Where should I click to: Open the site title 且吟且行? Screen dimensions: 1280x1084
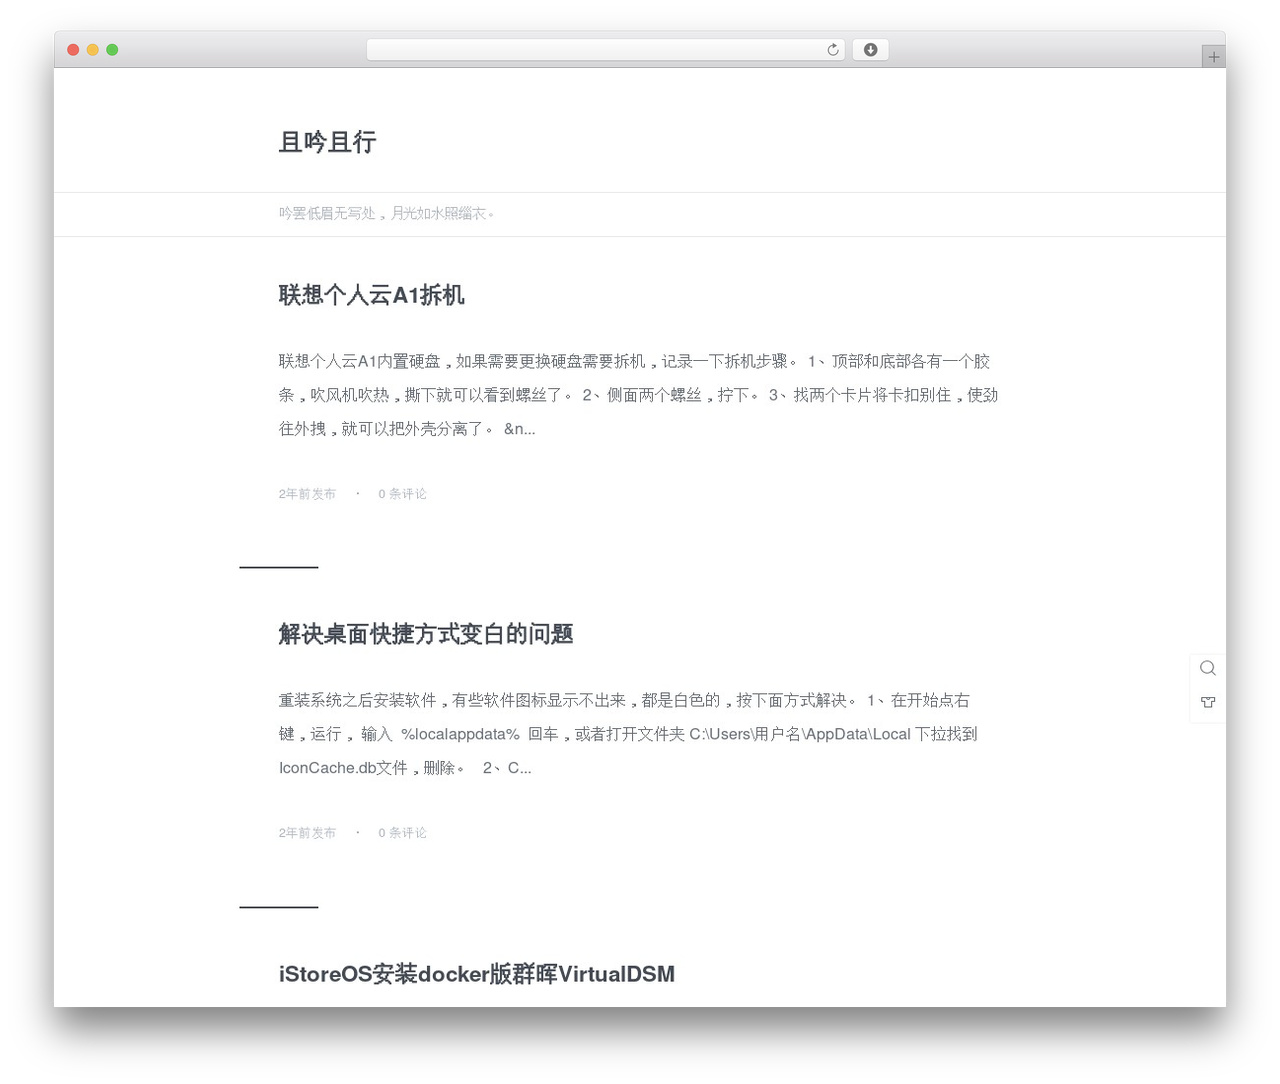327,142
